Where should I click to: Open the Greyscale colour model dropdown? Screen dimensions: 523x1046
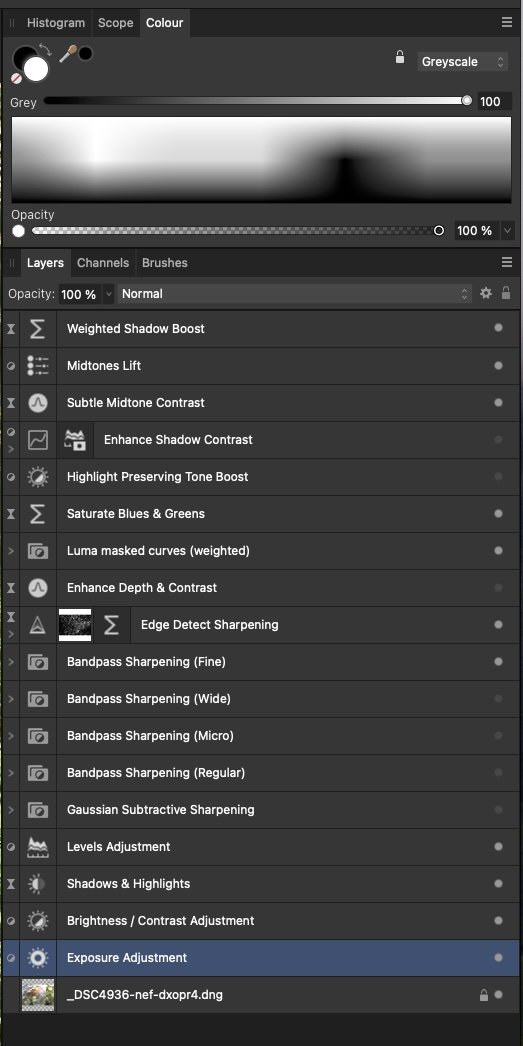pyautogui.click(x=464, y=62)
